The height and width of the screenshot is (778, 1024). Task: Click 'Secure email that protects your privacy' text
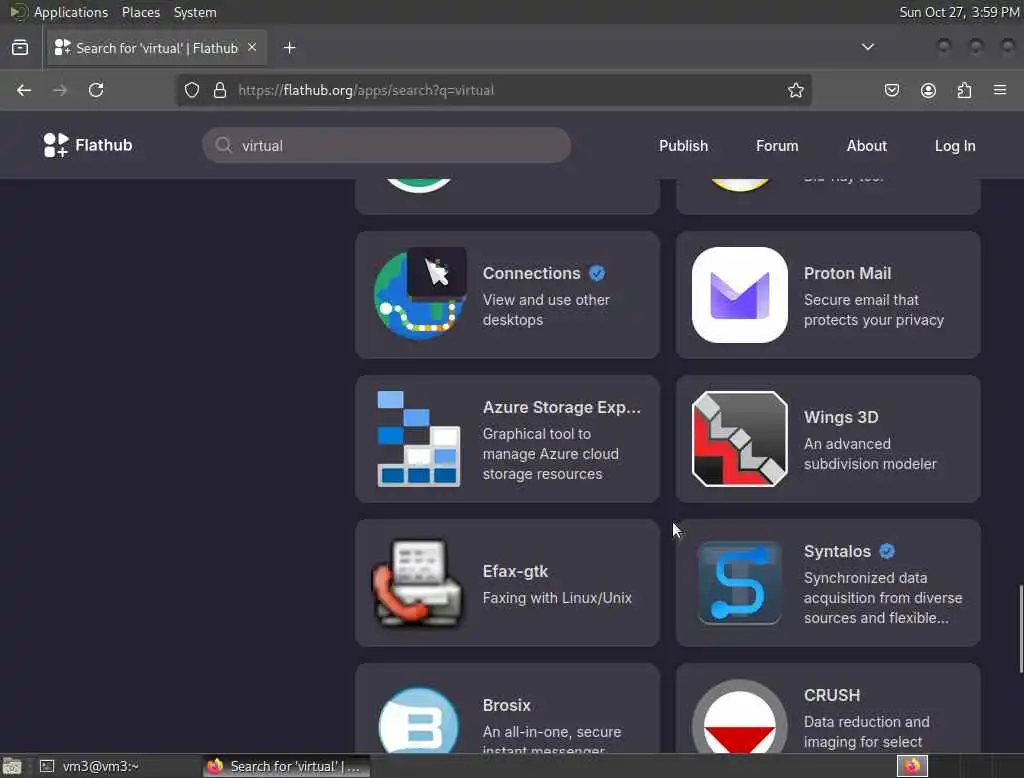click(874, 310)
